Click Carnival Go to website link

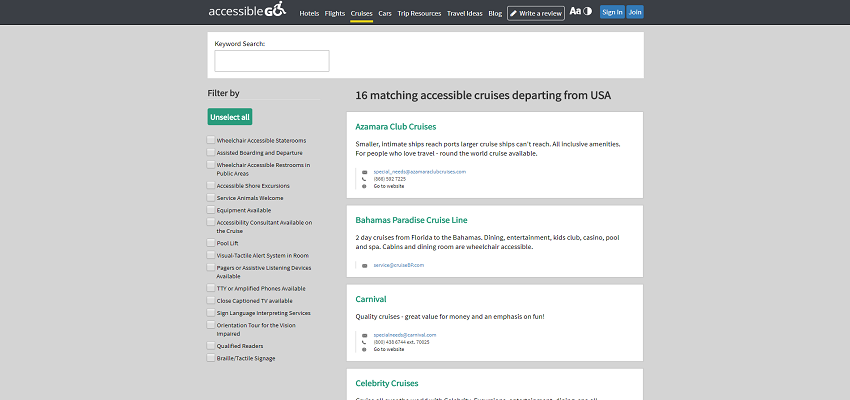pos(389,349)
